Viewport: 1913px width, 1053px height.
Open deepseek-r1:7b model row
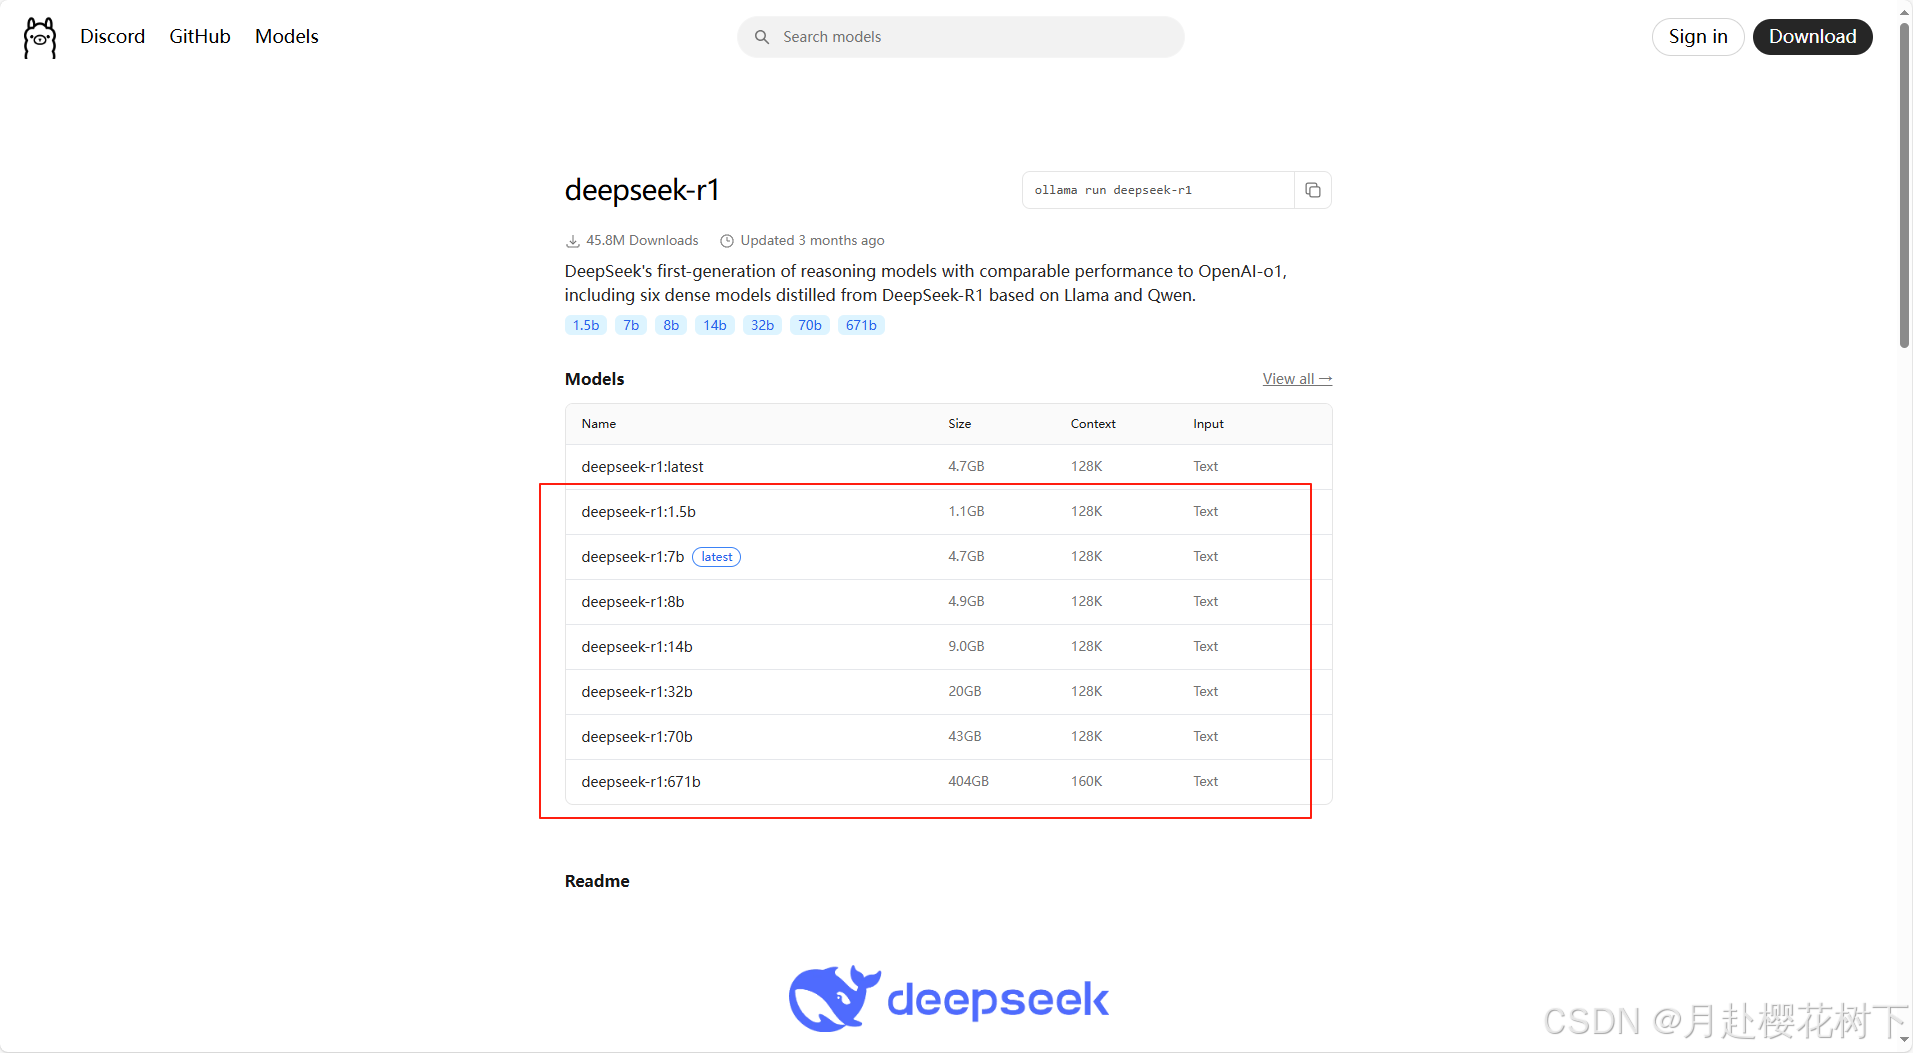tap(948, 557)
